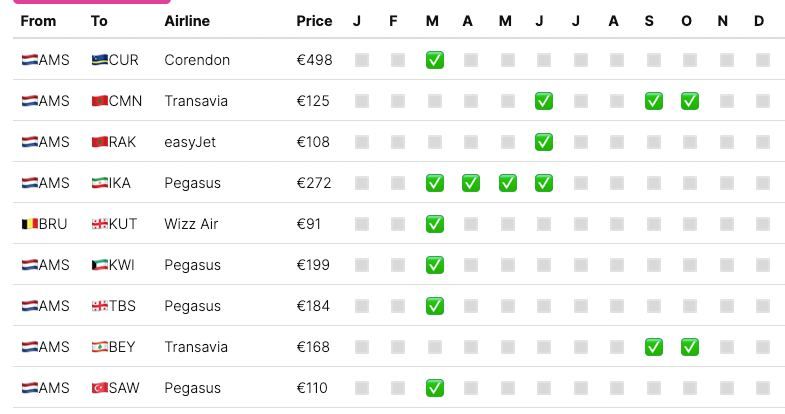Uncheck the March box in the Corendon row
785x414 pixels.
tap(434, 60)
